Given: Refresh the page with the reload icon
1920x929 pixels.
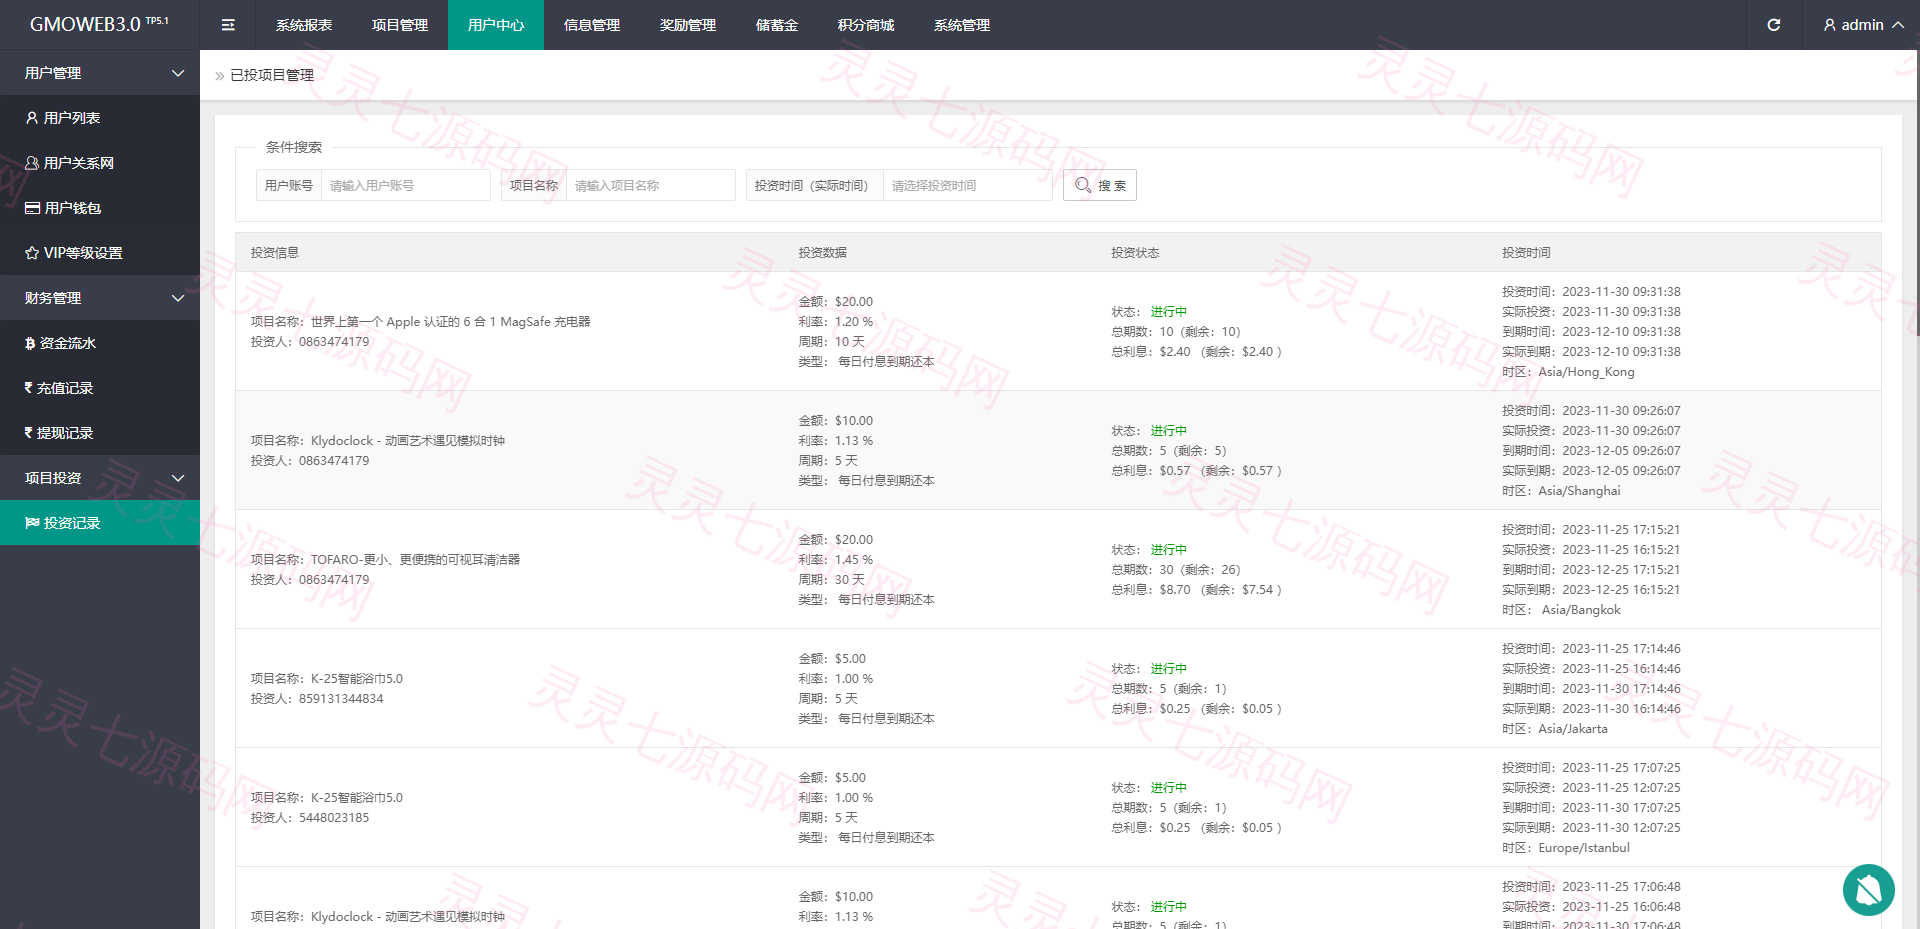Looking at the screenshot, I should [x=1773, y=25].
